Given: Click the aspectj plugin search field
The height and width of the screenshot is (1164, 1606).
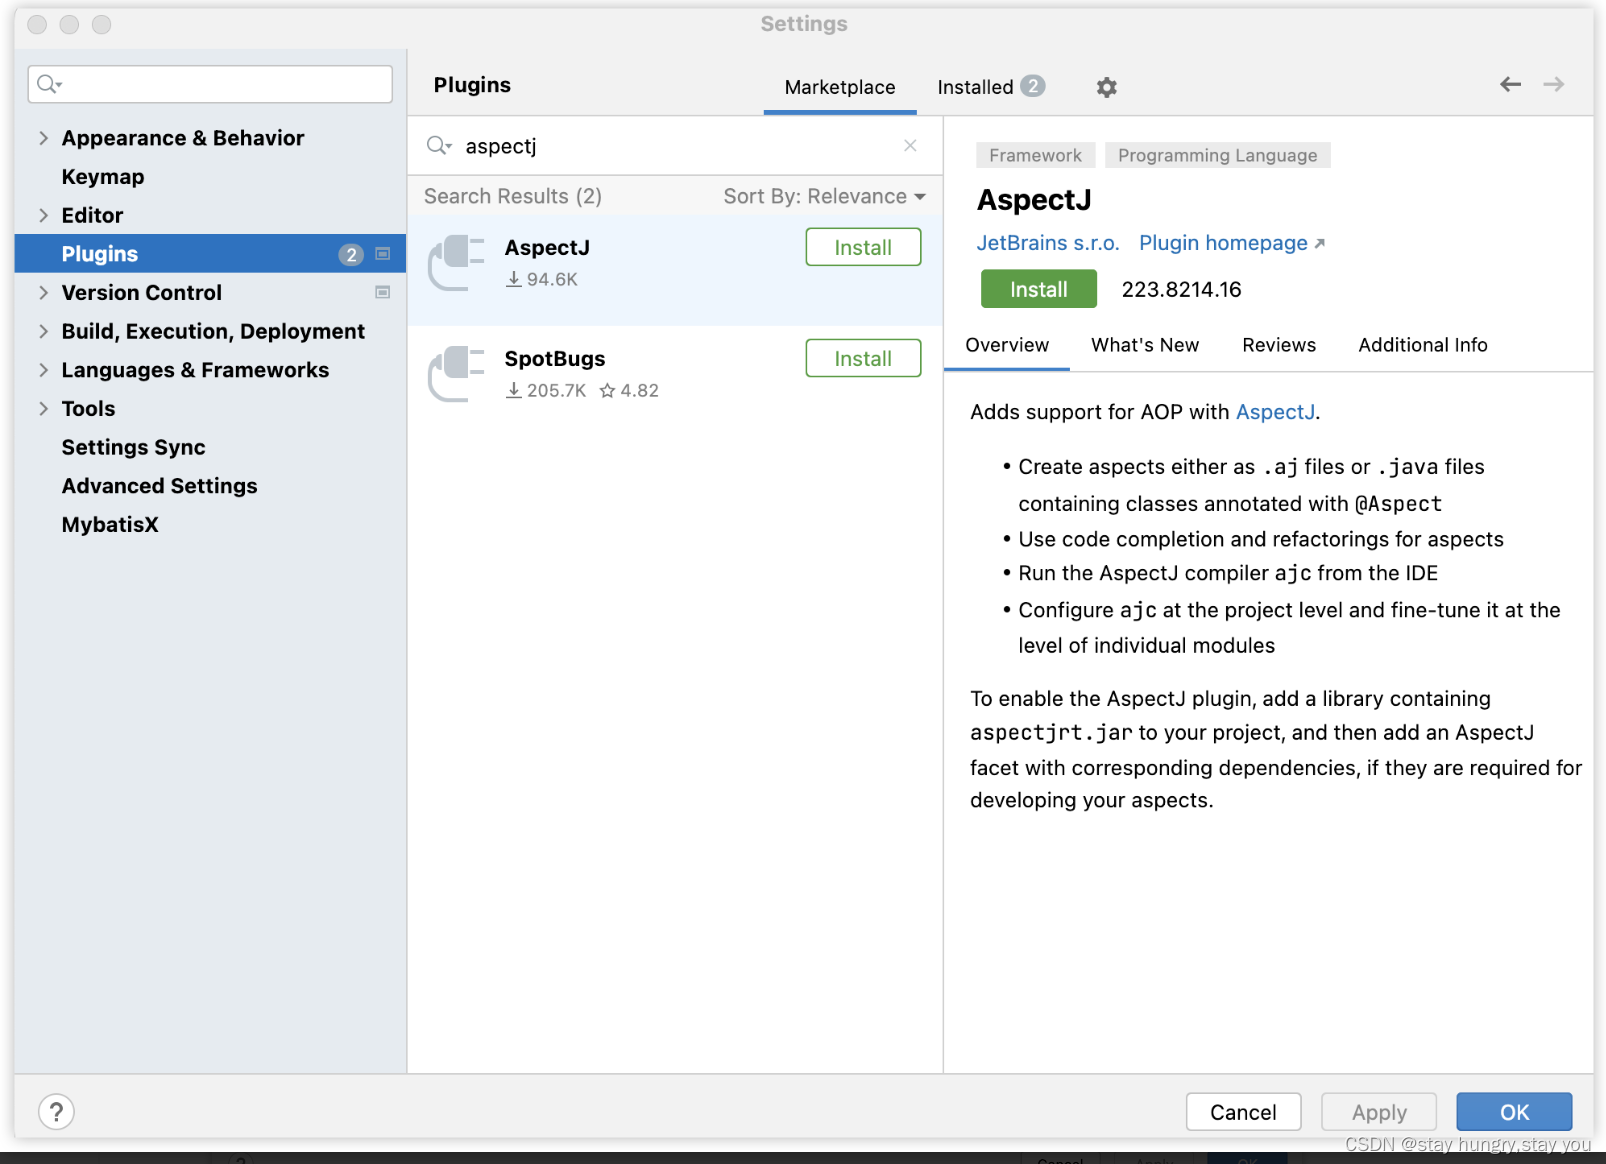Looking at the screenshot, I should [675, 146].
